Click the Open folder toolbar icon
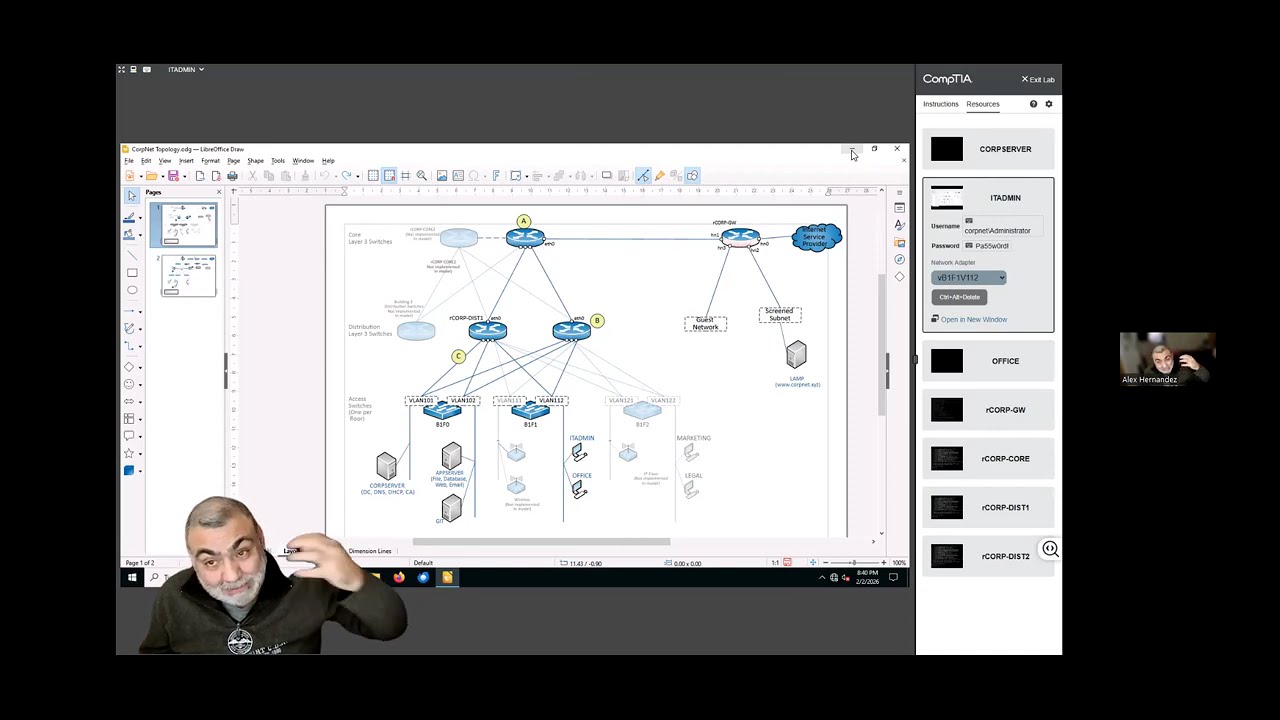 [151, 176]
